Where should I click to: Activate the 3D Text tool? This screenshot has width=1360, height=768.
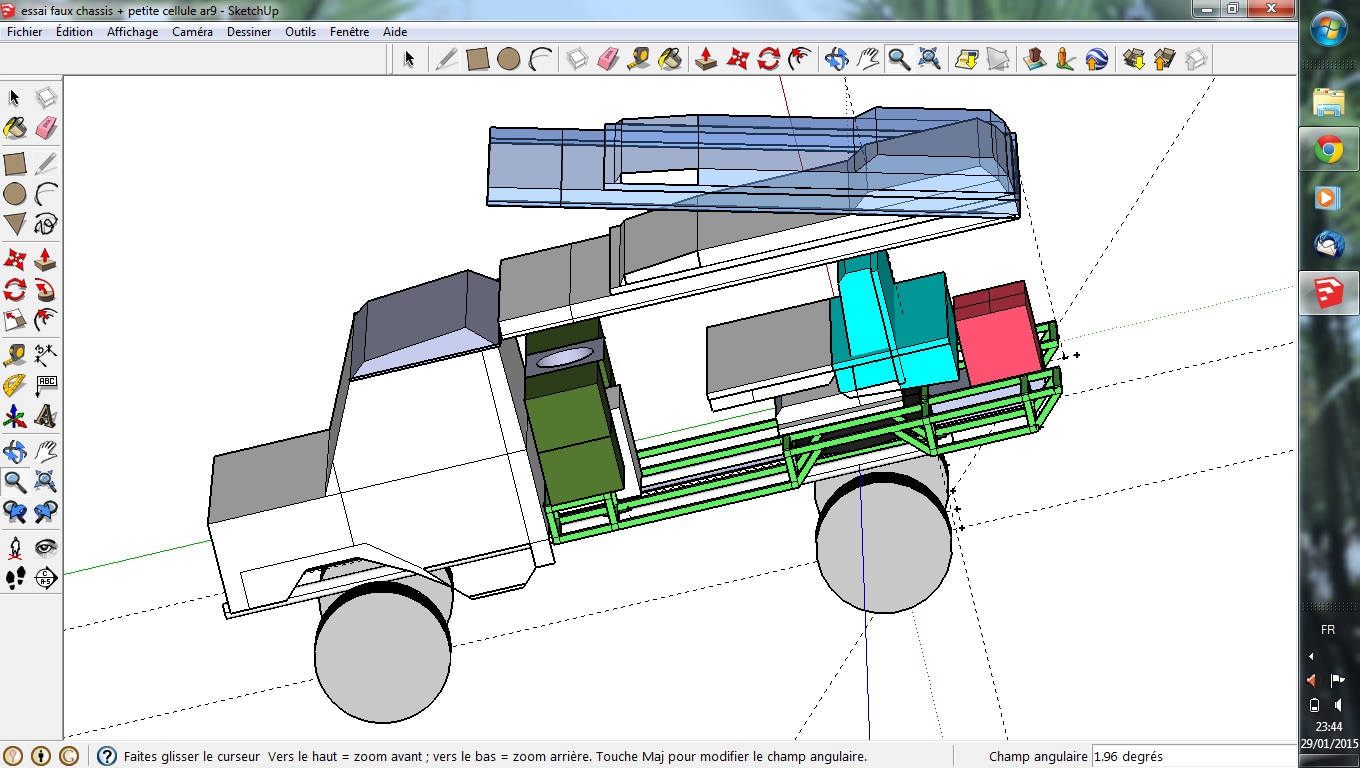(46, 416)
